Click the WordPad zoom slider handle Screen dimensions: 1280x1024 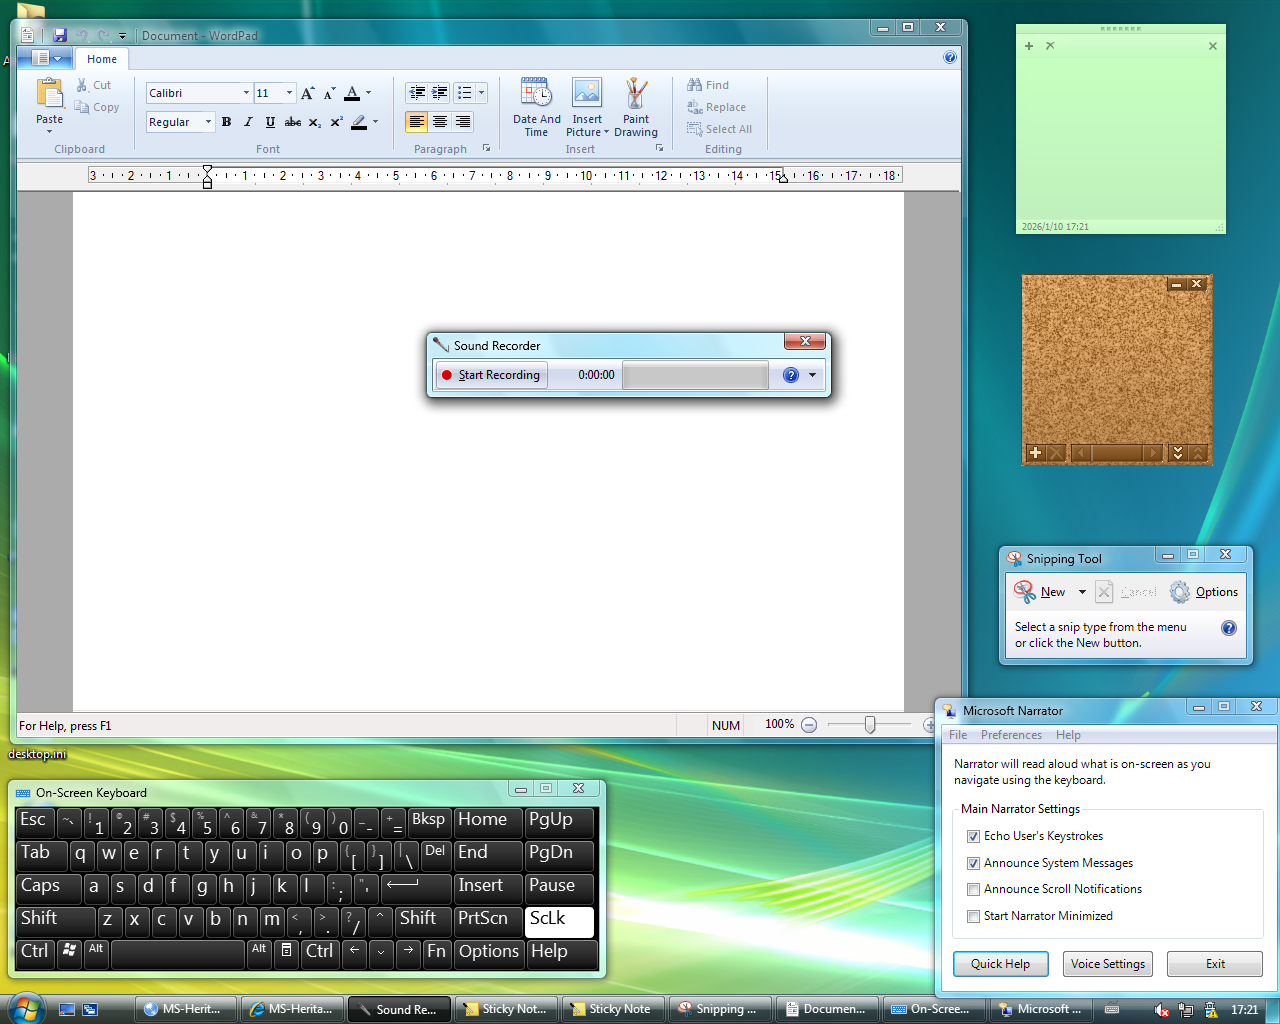point(870,725)
